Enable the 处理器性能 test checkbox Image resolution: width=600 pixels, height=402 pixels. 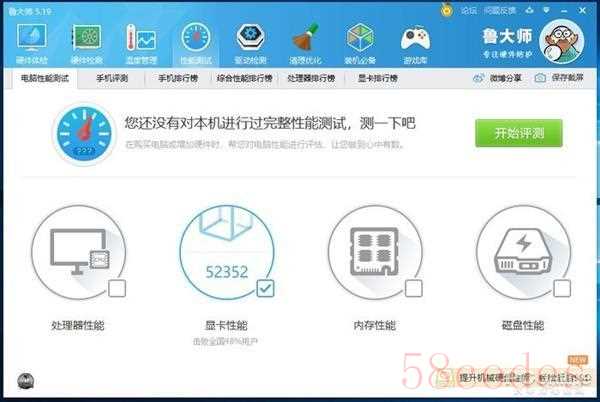[117, 288]
